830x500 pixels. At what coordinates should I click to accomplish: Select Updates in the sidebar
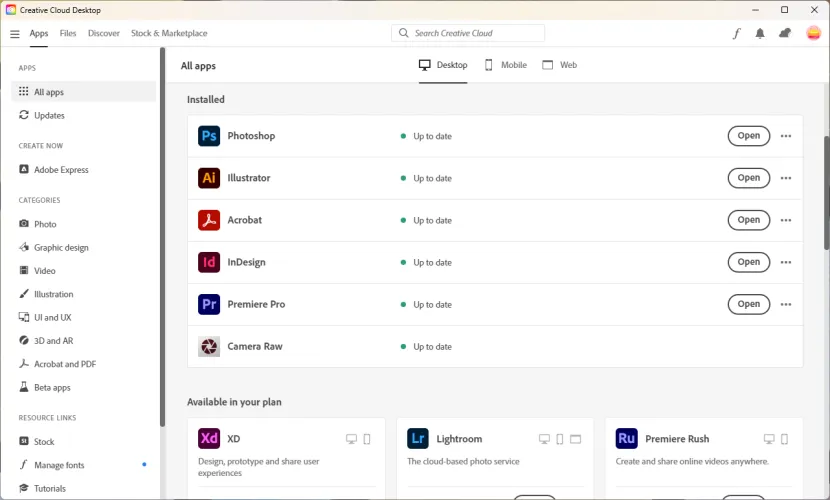49,115
